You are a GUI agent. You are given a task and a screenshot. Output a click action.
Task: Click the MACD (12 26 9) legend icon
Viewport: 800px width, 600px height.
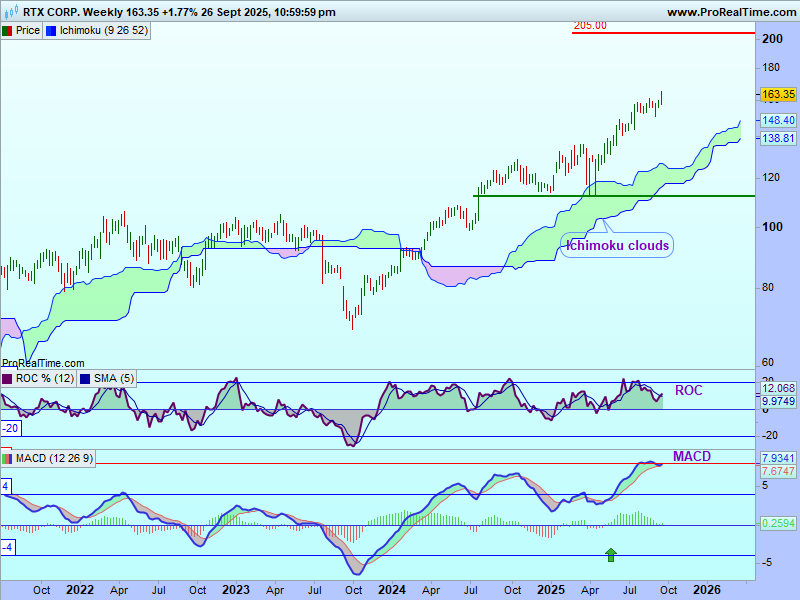[x=8, y=459]
